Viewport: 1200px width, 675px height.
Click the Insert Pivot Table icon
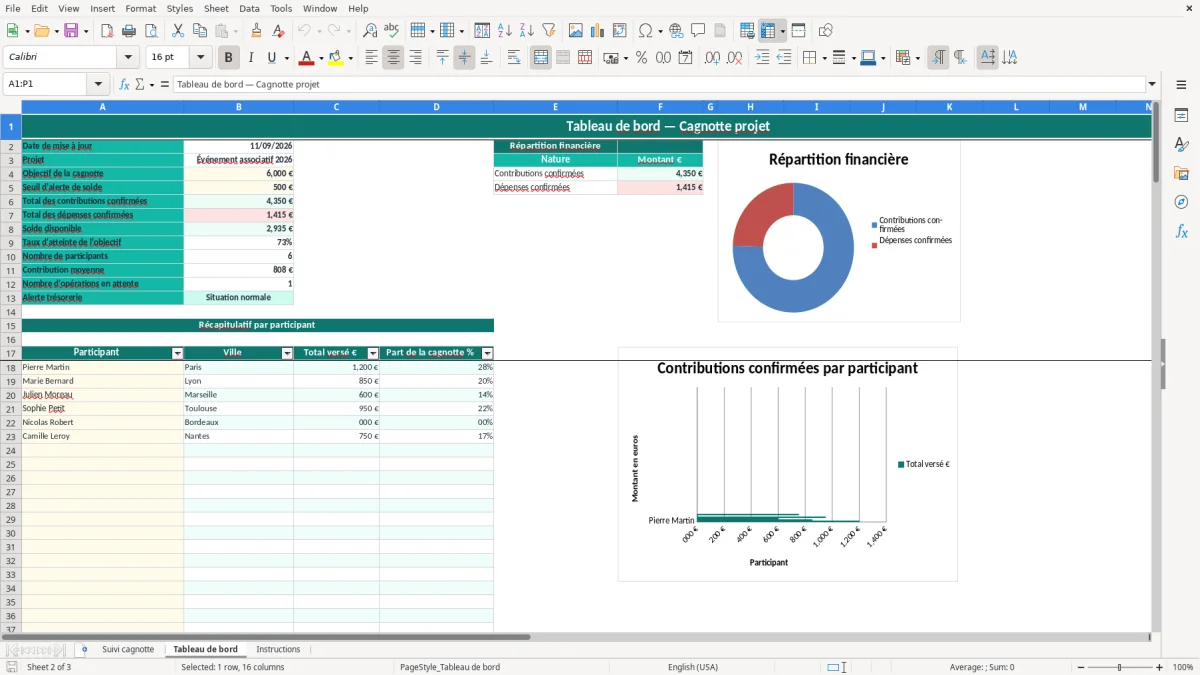pos(620,31)
